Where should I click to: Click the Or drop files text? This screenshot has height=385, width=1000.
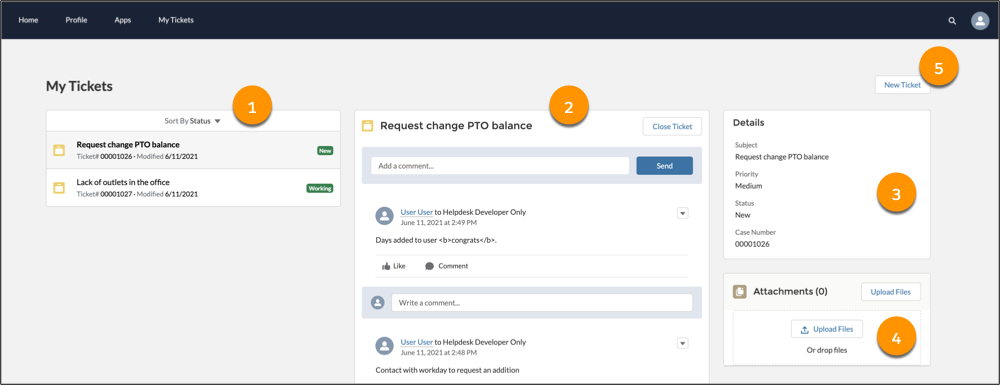coord(827,350)
